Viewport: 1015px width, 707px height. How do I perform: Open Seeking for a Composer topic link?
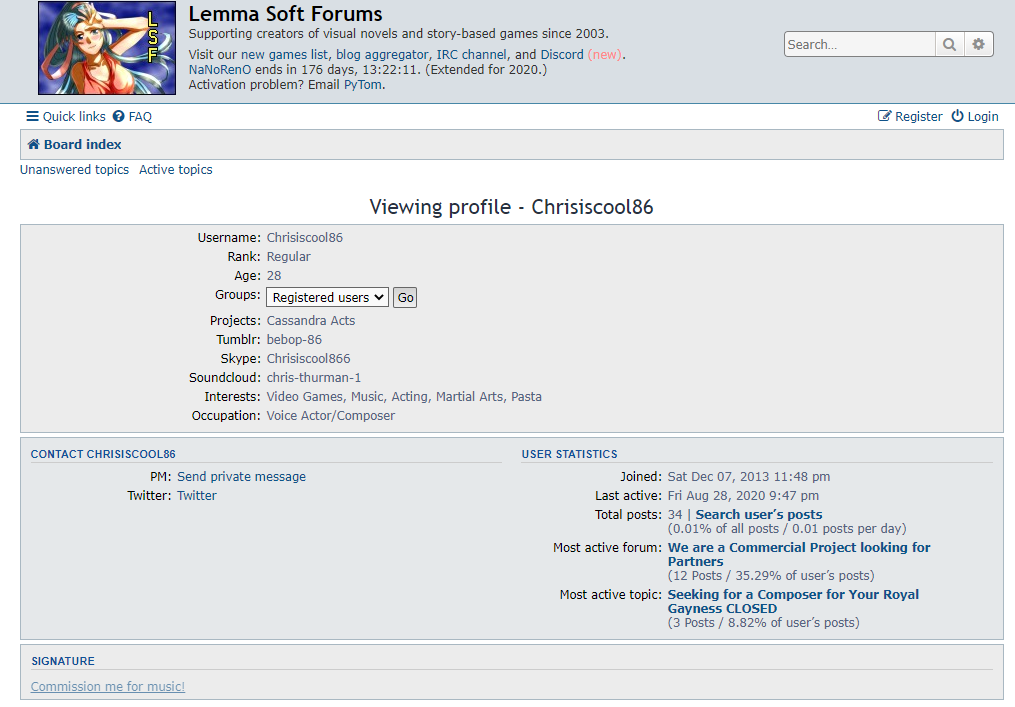[x=793, y=601]
